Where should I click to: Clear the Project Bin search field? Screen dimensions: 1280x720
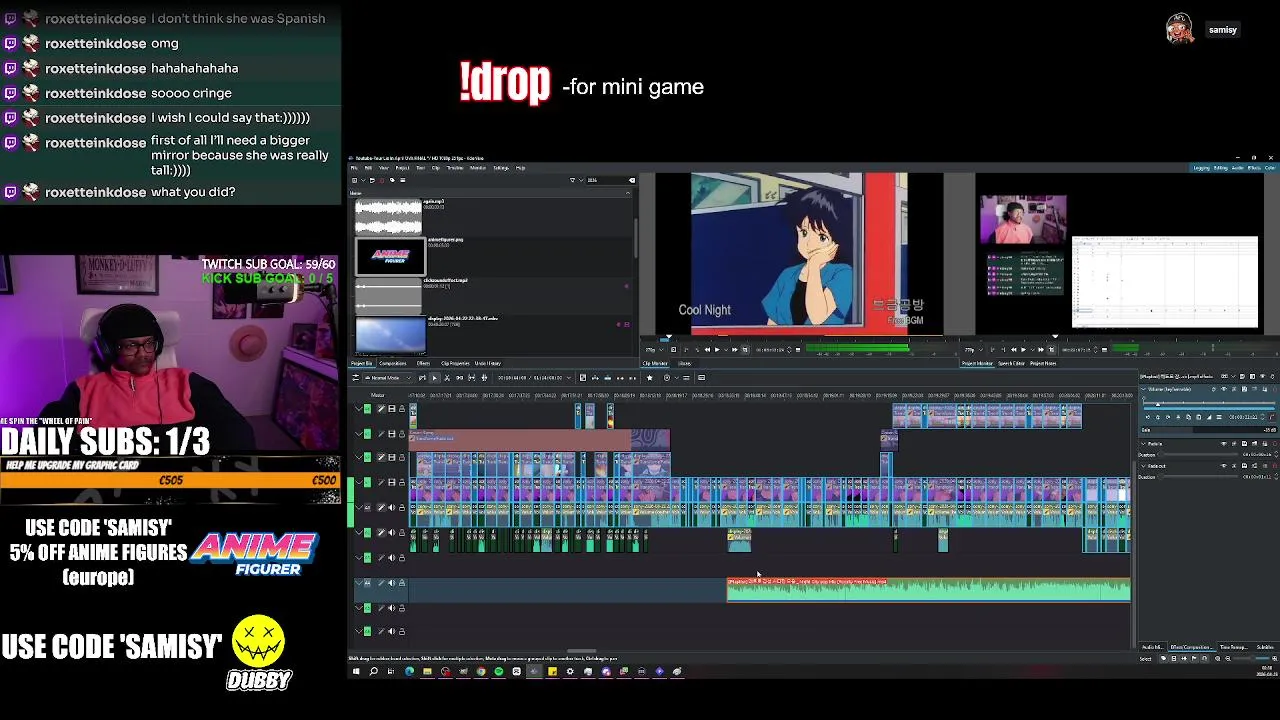tap(632, 180)
